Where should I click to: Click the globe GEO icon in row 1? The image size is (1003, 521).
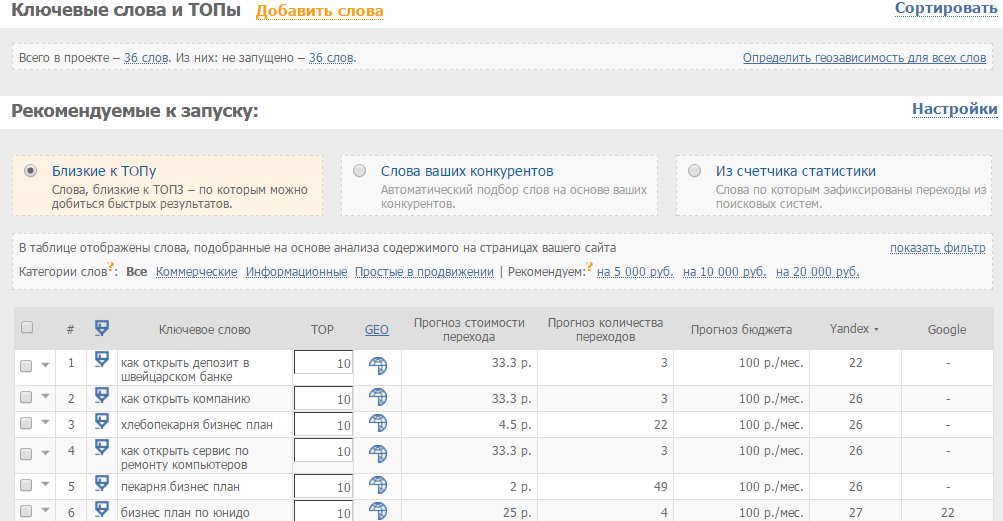click(x=377, y=367)
